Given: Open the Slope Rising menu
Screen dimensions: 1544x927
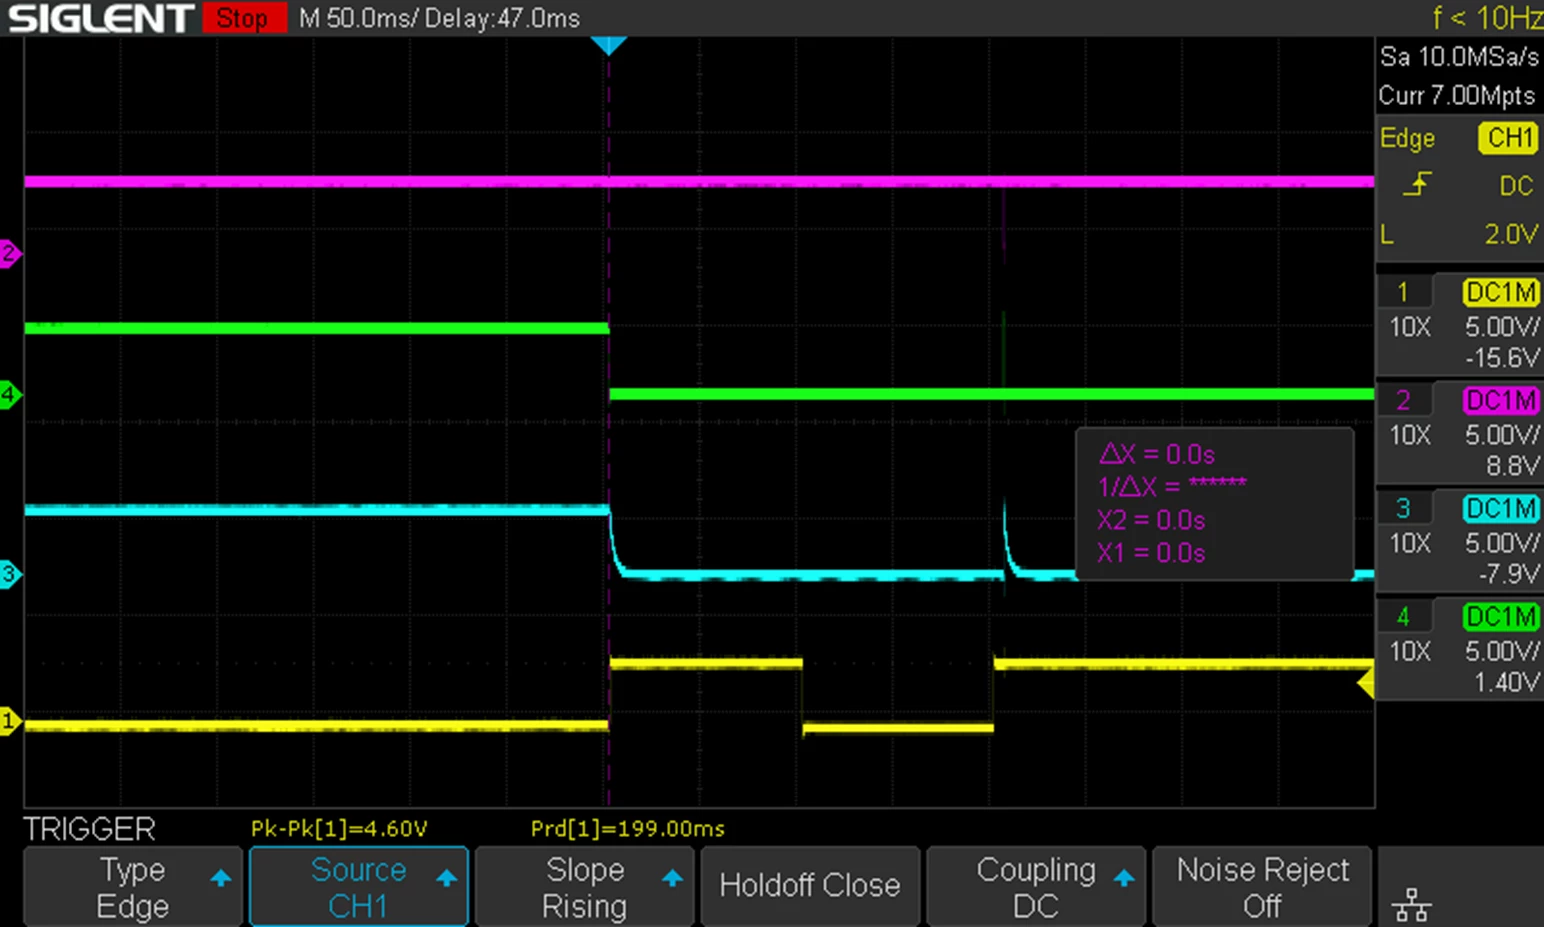Looking at the screenshot, I should pyautogui.click(x=585, y=886).
